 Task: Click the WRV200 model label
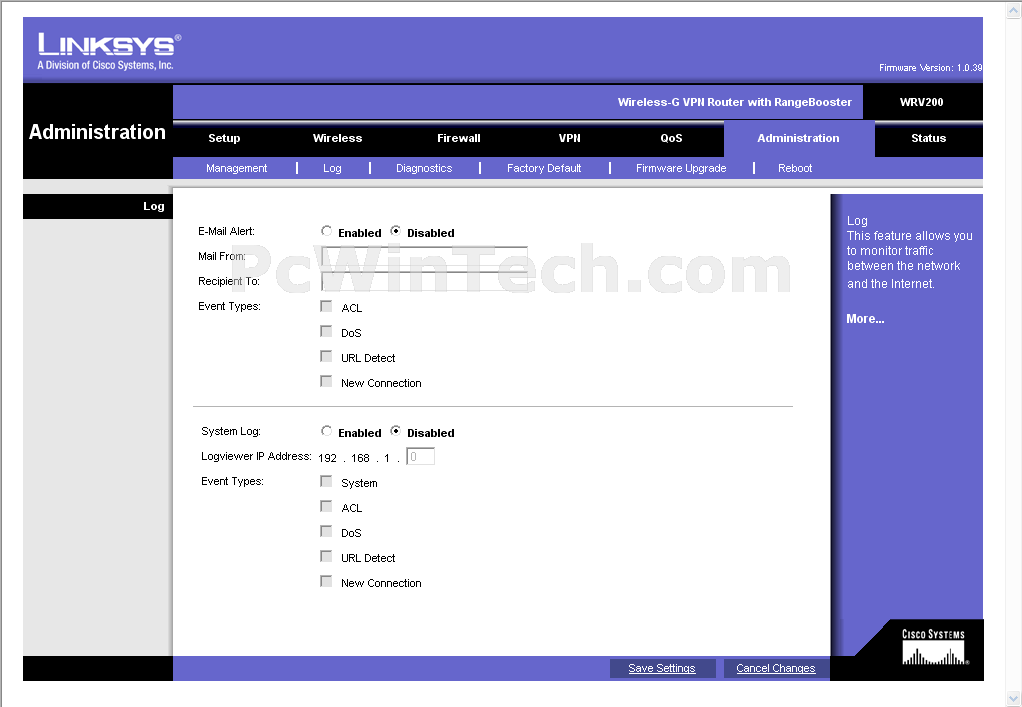pyautogui.click(x=922, y=102)
